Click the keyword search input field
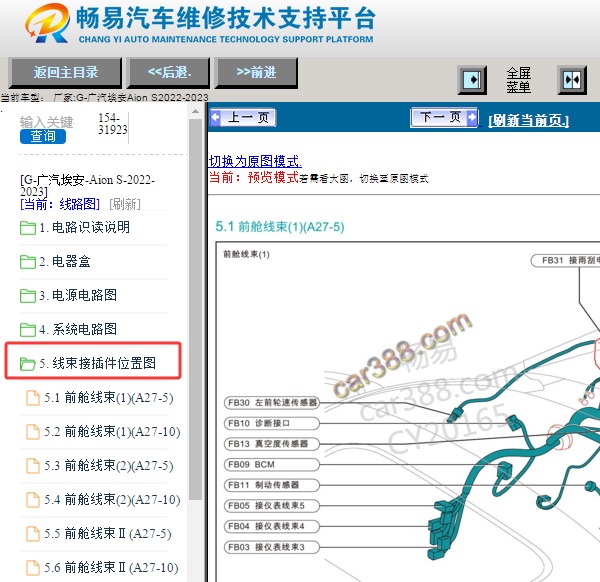The height and width of the screenshot is (582, 600). (46, 122)
